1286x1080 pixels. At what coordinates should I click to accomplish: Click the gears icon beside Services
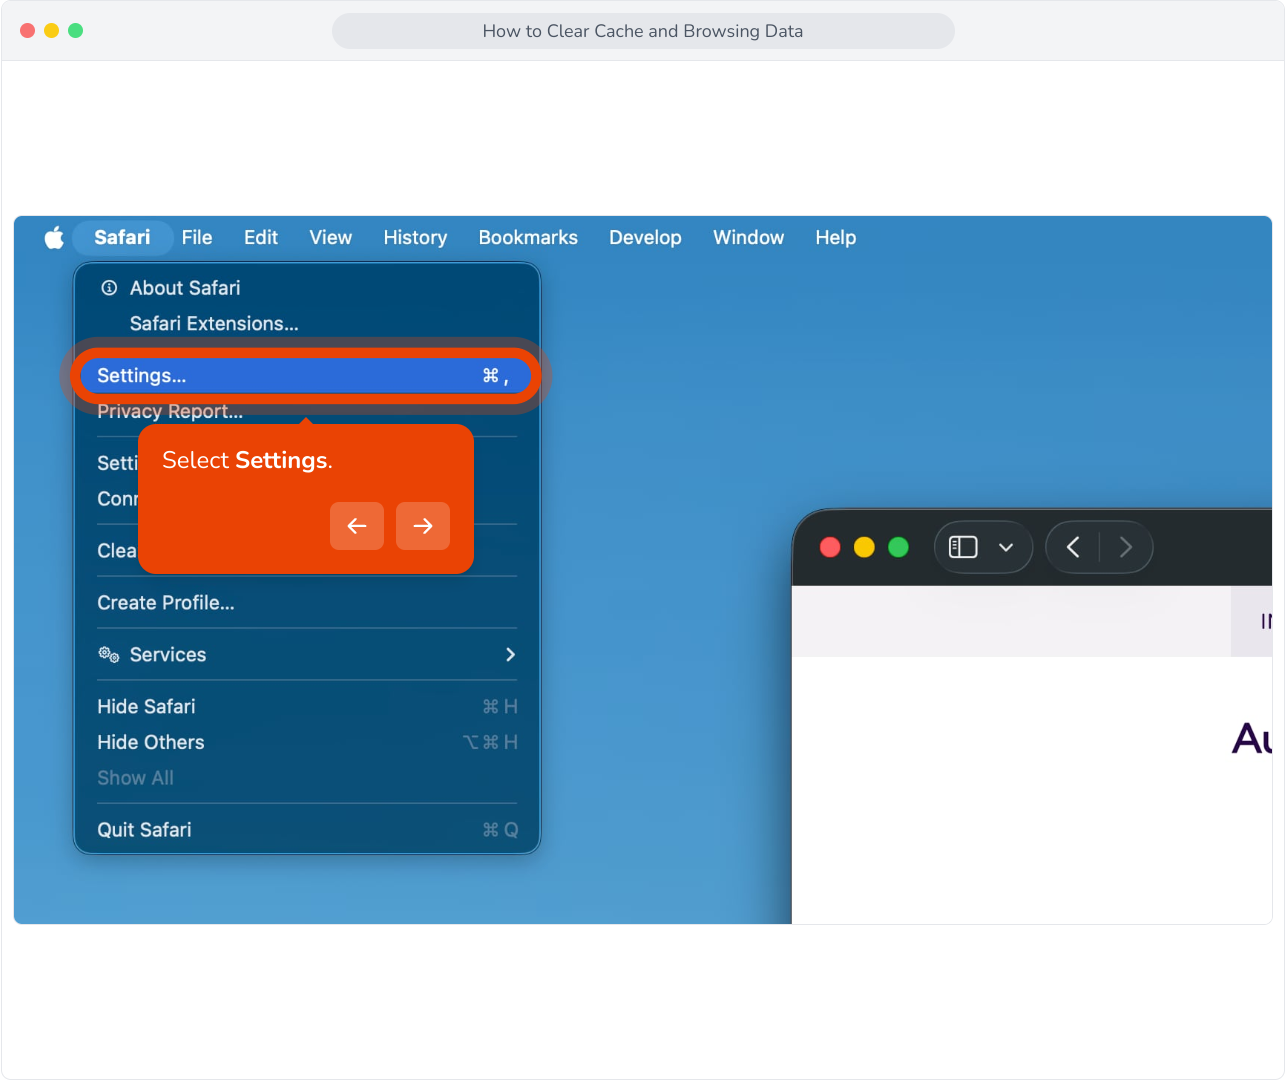point(109,655)
